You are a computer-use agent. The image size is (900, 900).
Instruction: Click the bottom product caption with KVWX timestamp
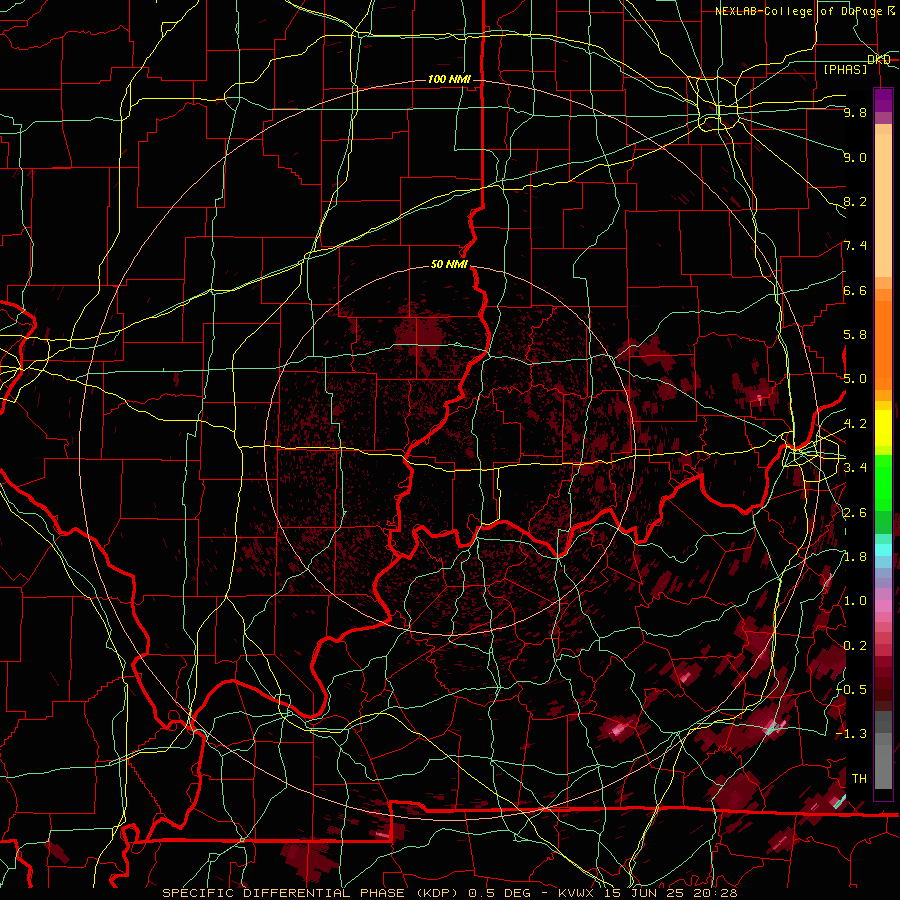(450, 893)
